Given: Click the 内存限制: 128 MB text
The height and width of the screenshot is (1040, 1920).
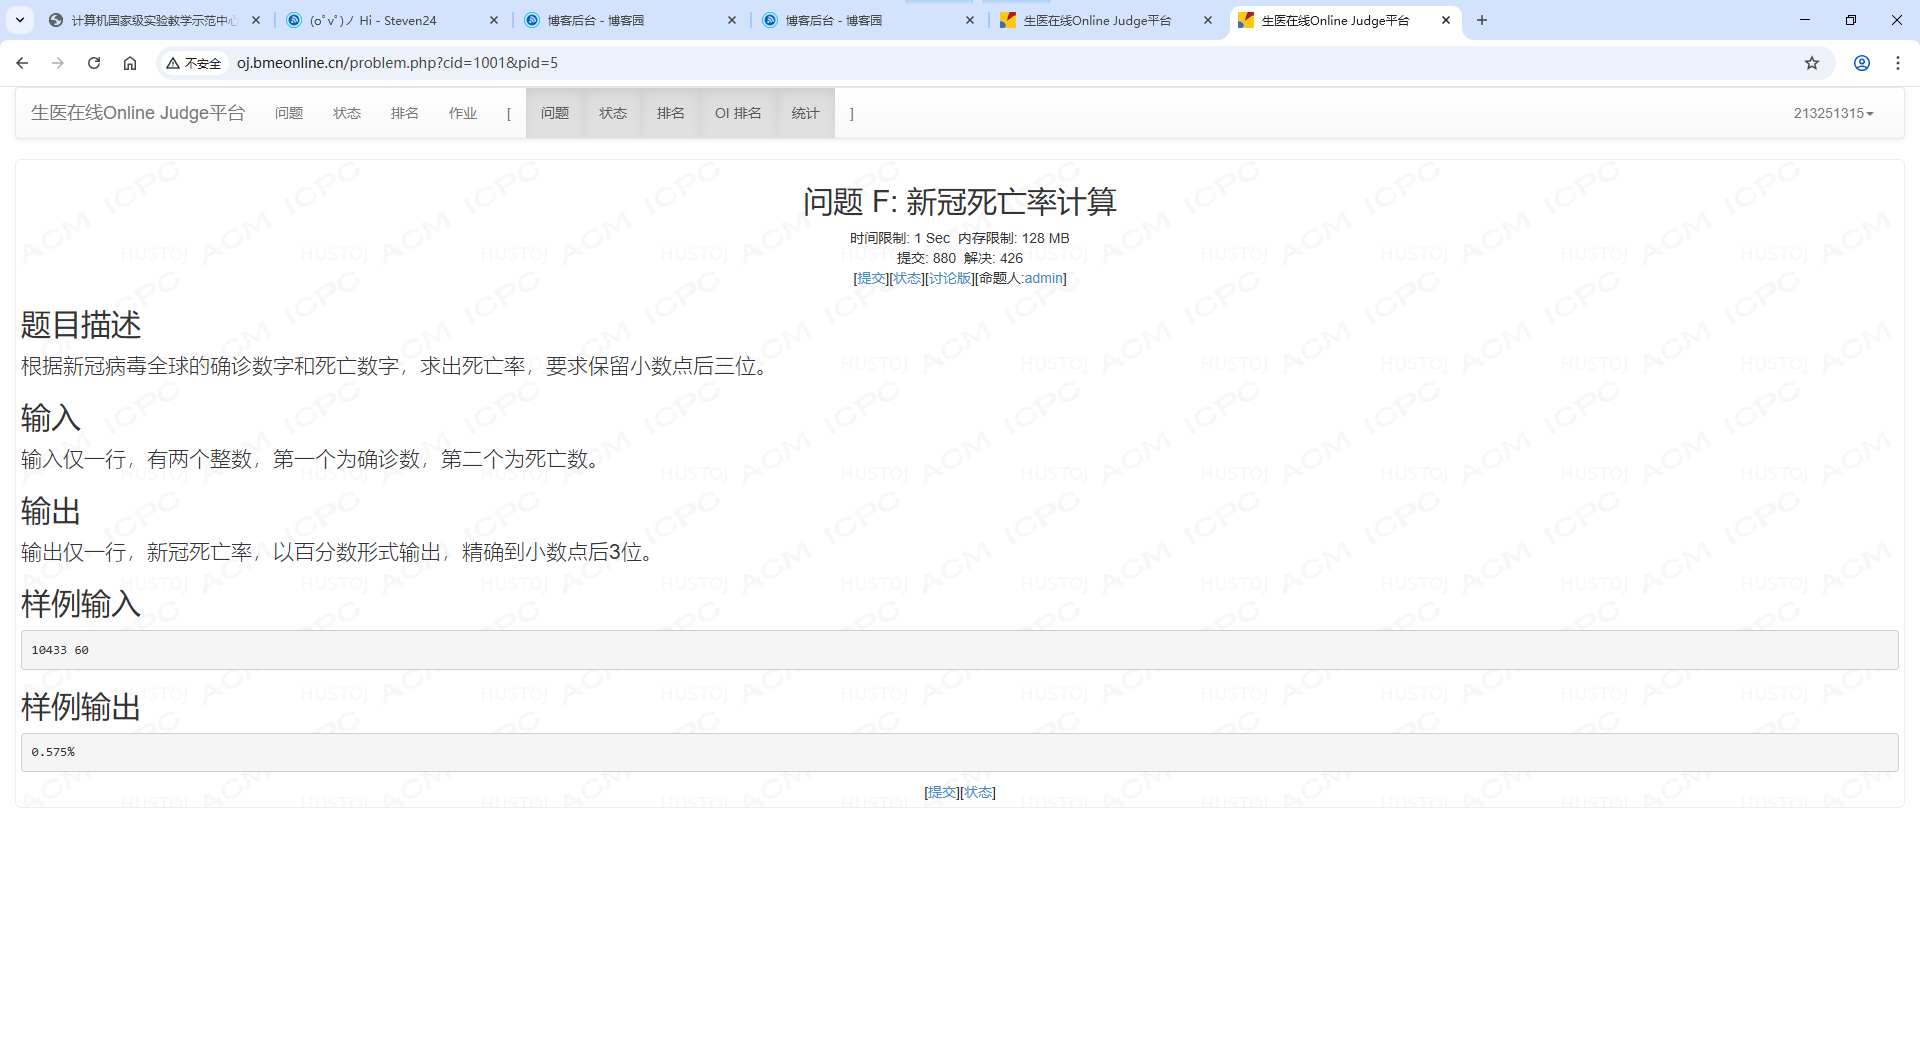Looking at the screenshot, I should pyautogui.click(x=1014, y=238).
